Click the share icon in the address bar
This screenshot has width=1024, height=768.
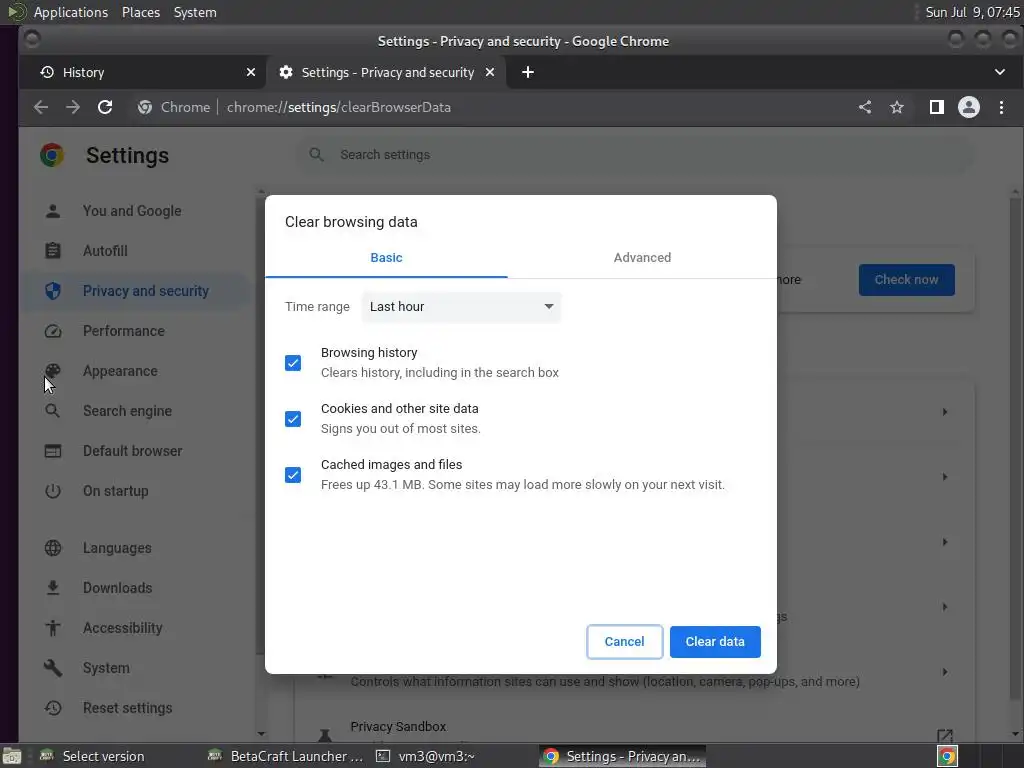pyautogui.click(x=865, y=107)
